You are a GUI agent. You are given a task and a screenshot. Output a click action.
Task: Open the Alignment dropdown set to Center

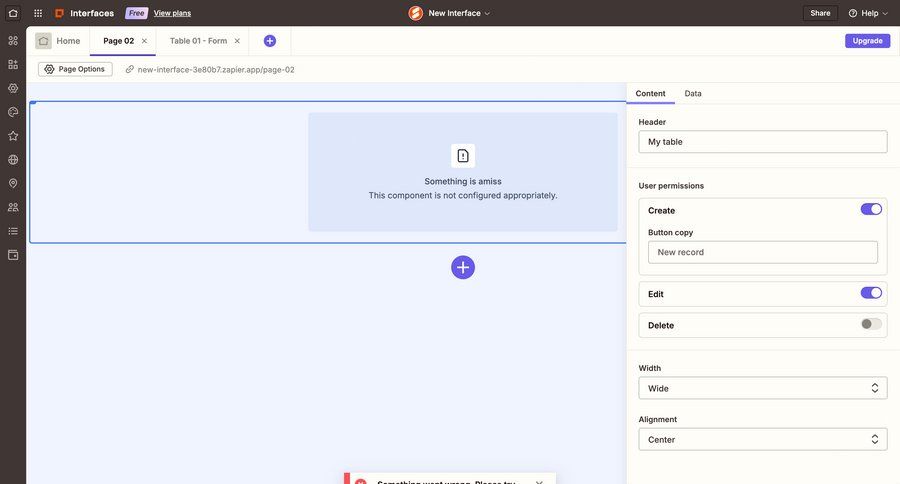[762, 439]
